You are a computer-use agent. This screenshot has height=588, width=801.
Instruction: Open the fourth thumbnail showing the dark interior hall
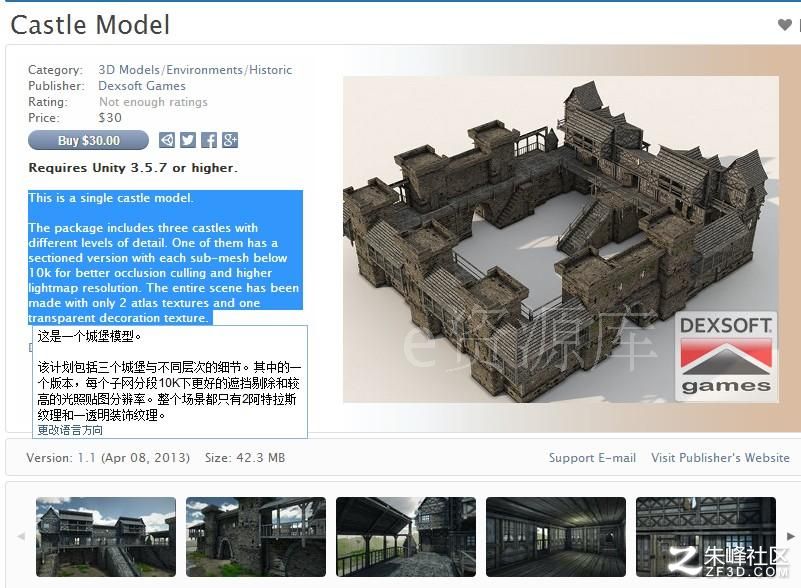(556, 537)
